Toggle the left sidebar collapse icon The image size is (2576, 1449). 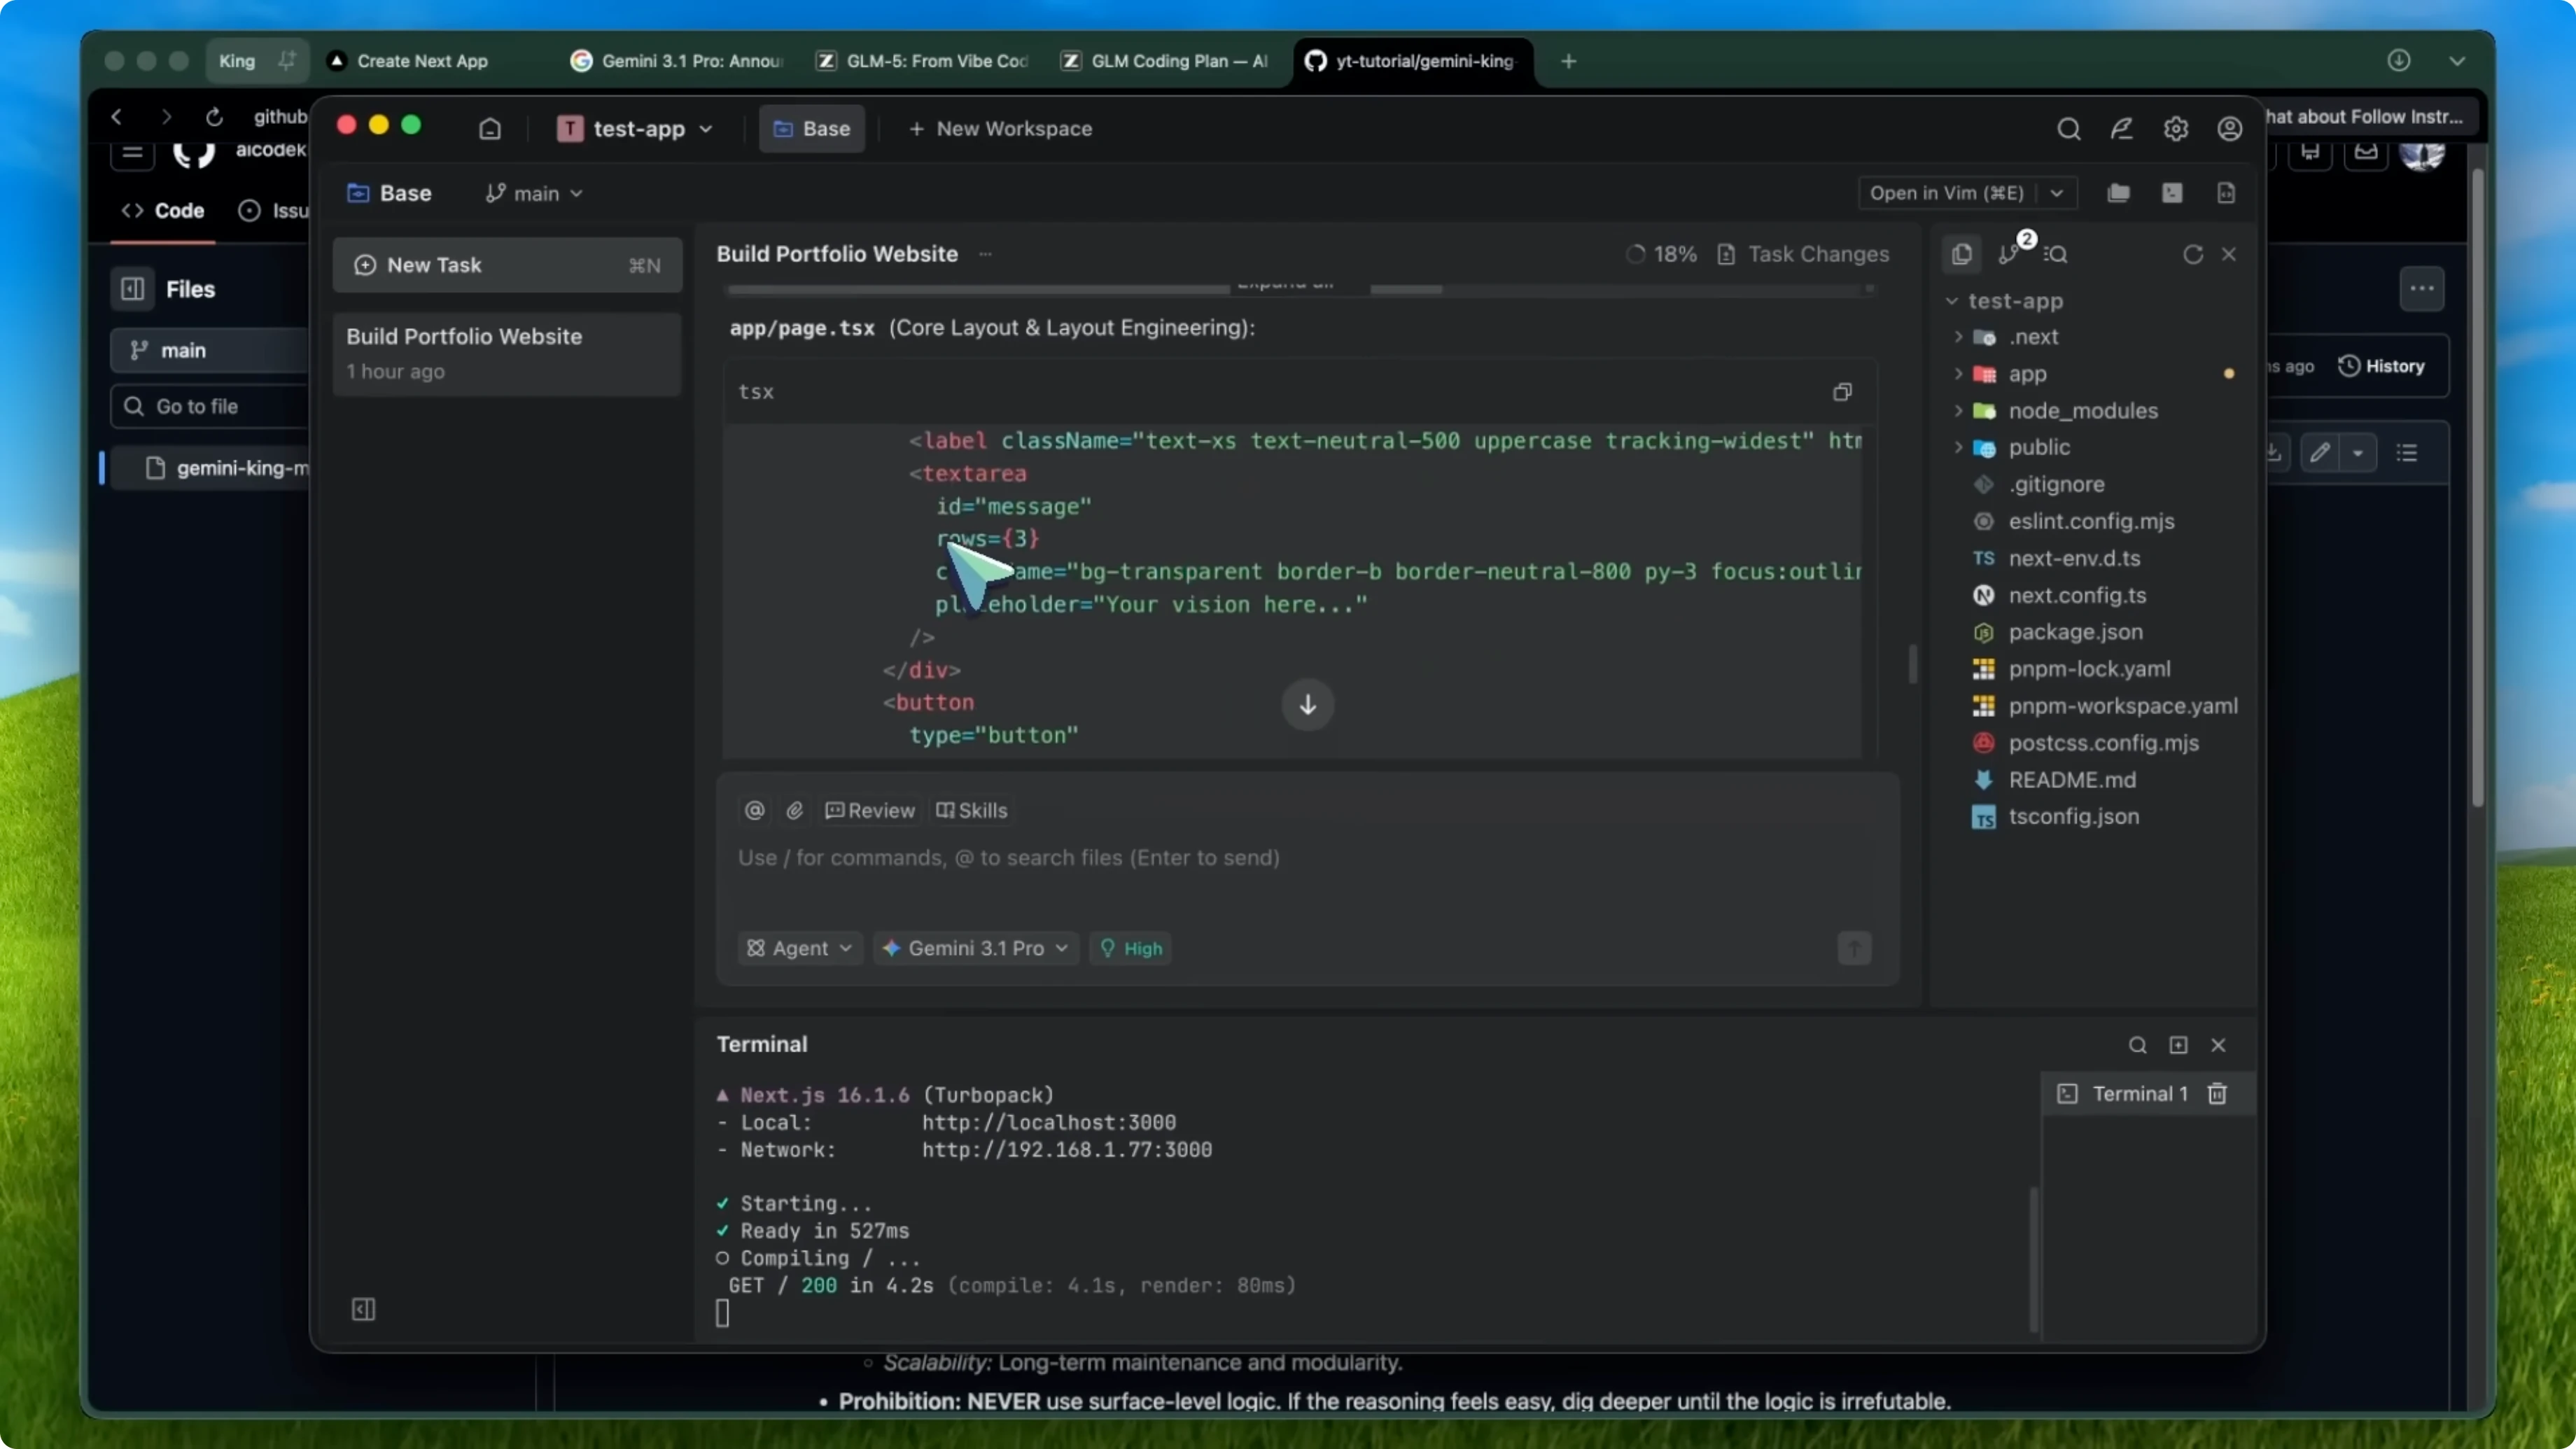pos(363,1309)
